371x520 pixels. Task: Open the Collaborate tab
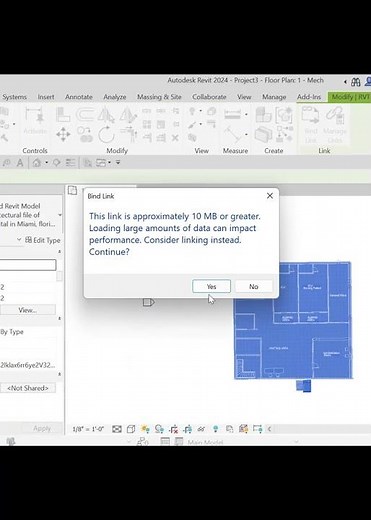209,97
